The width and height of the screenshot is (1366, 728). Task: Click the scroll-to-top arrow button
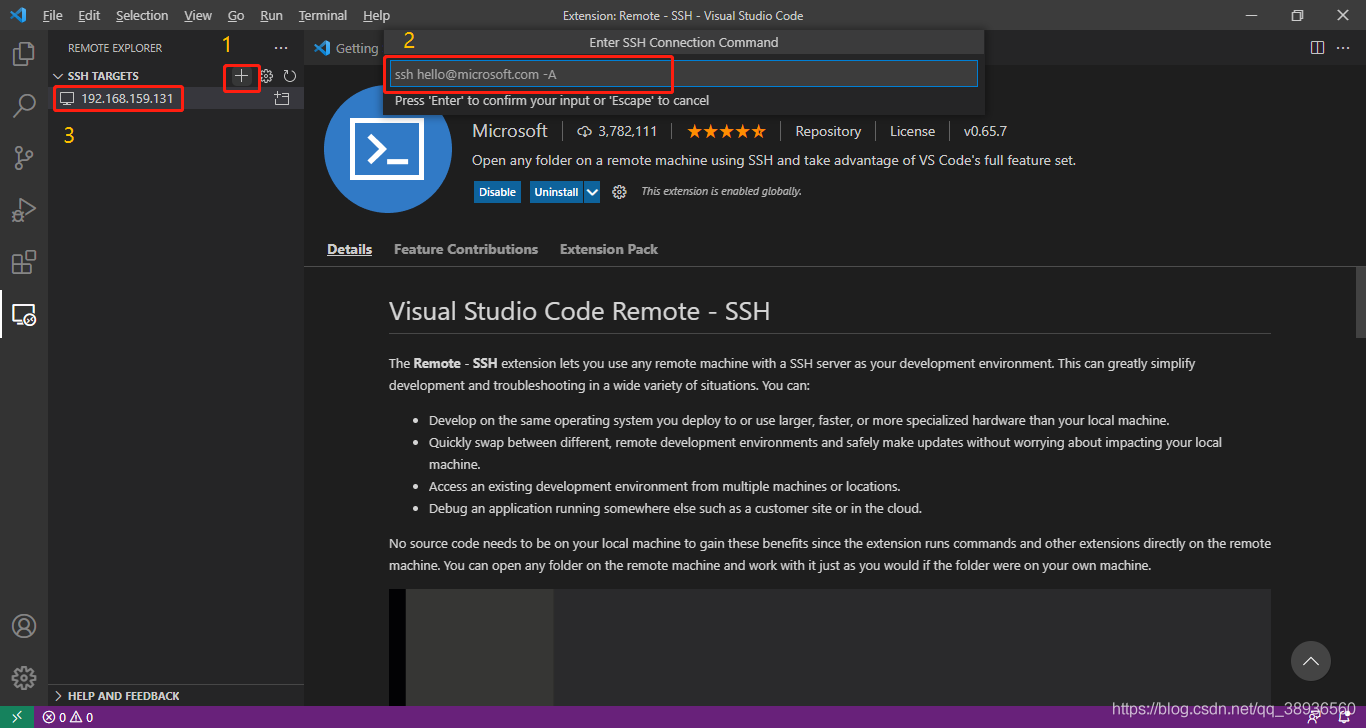1311,661
